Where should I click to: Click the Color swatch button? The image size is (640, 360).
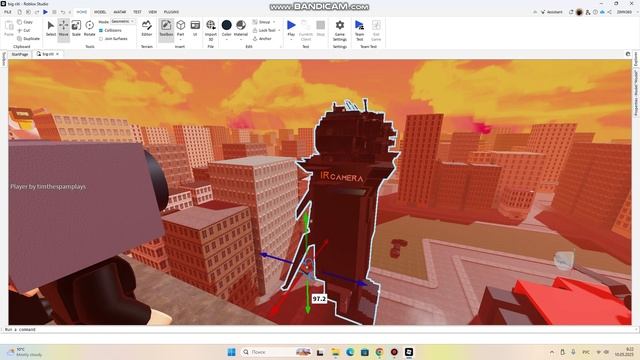(x=227, y=25)
